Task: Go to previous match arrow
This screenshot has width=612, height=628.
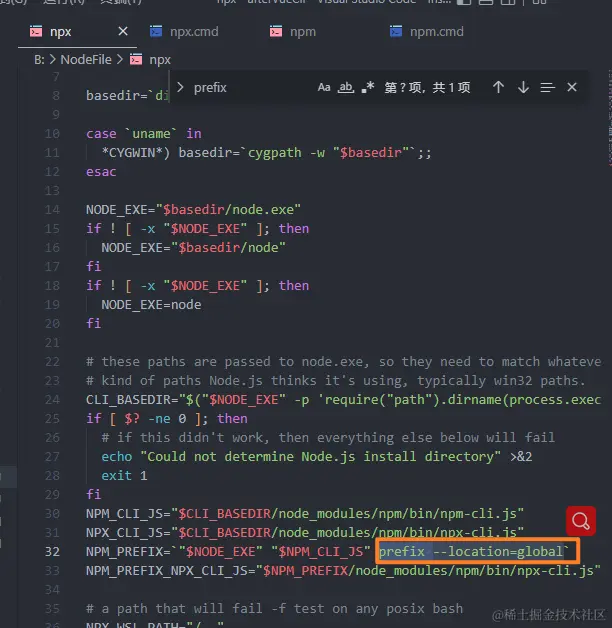Action: (x=498, y=87)
